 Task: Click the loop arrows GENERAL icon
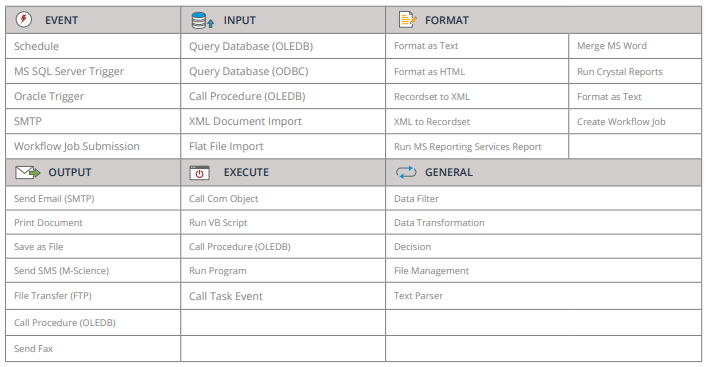tap(406, 172)
